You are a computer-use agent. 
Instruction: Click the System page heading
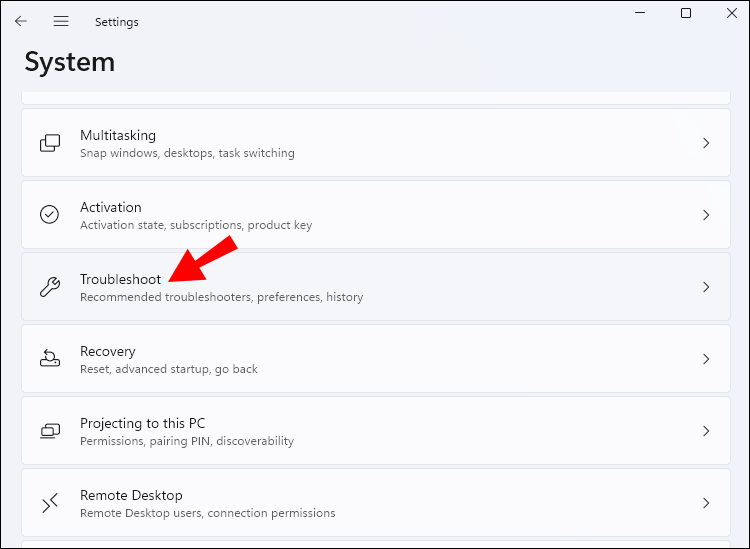click(x=69, y=62)
